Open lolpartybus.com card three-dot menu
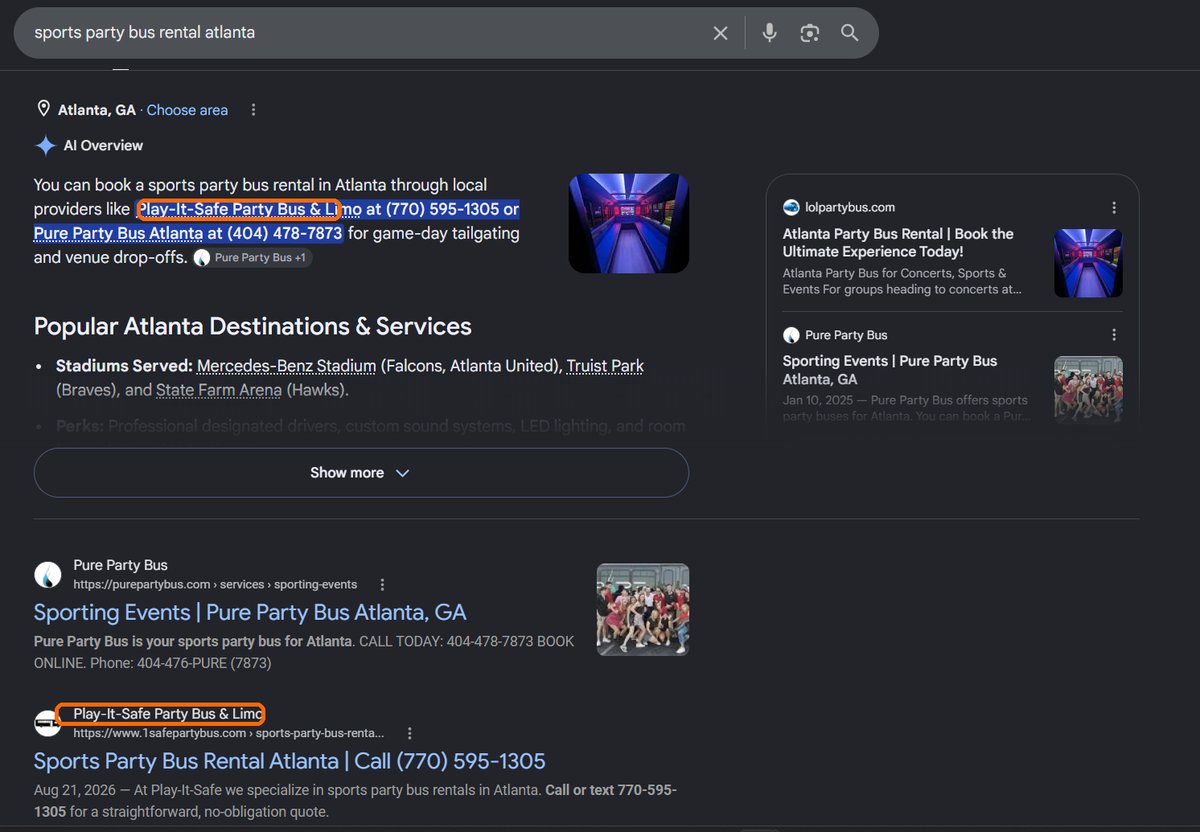 pos(1114,208)
